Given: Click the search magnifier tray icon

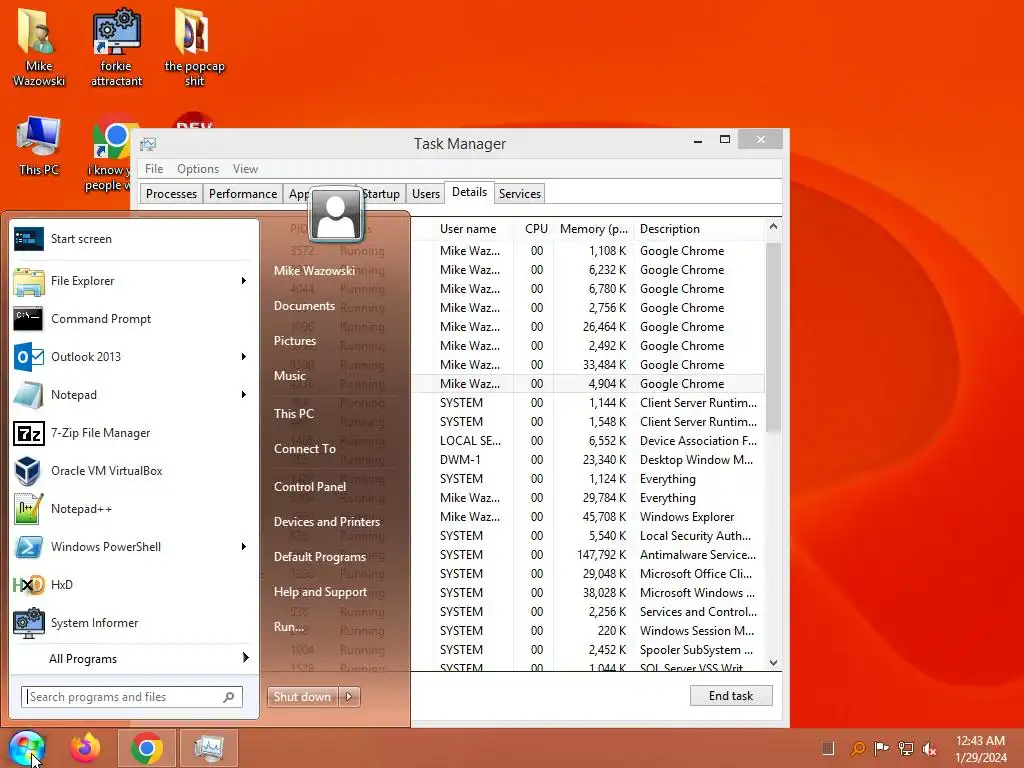Looking at the screenshot, I should coord(858,748).
